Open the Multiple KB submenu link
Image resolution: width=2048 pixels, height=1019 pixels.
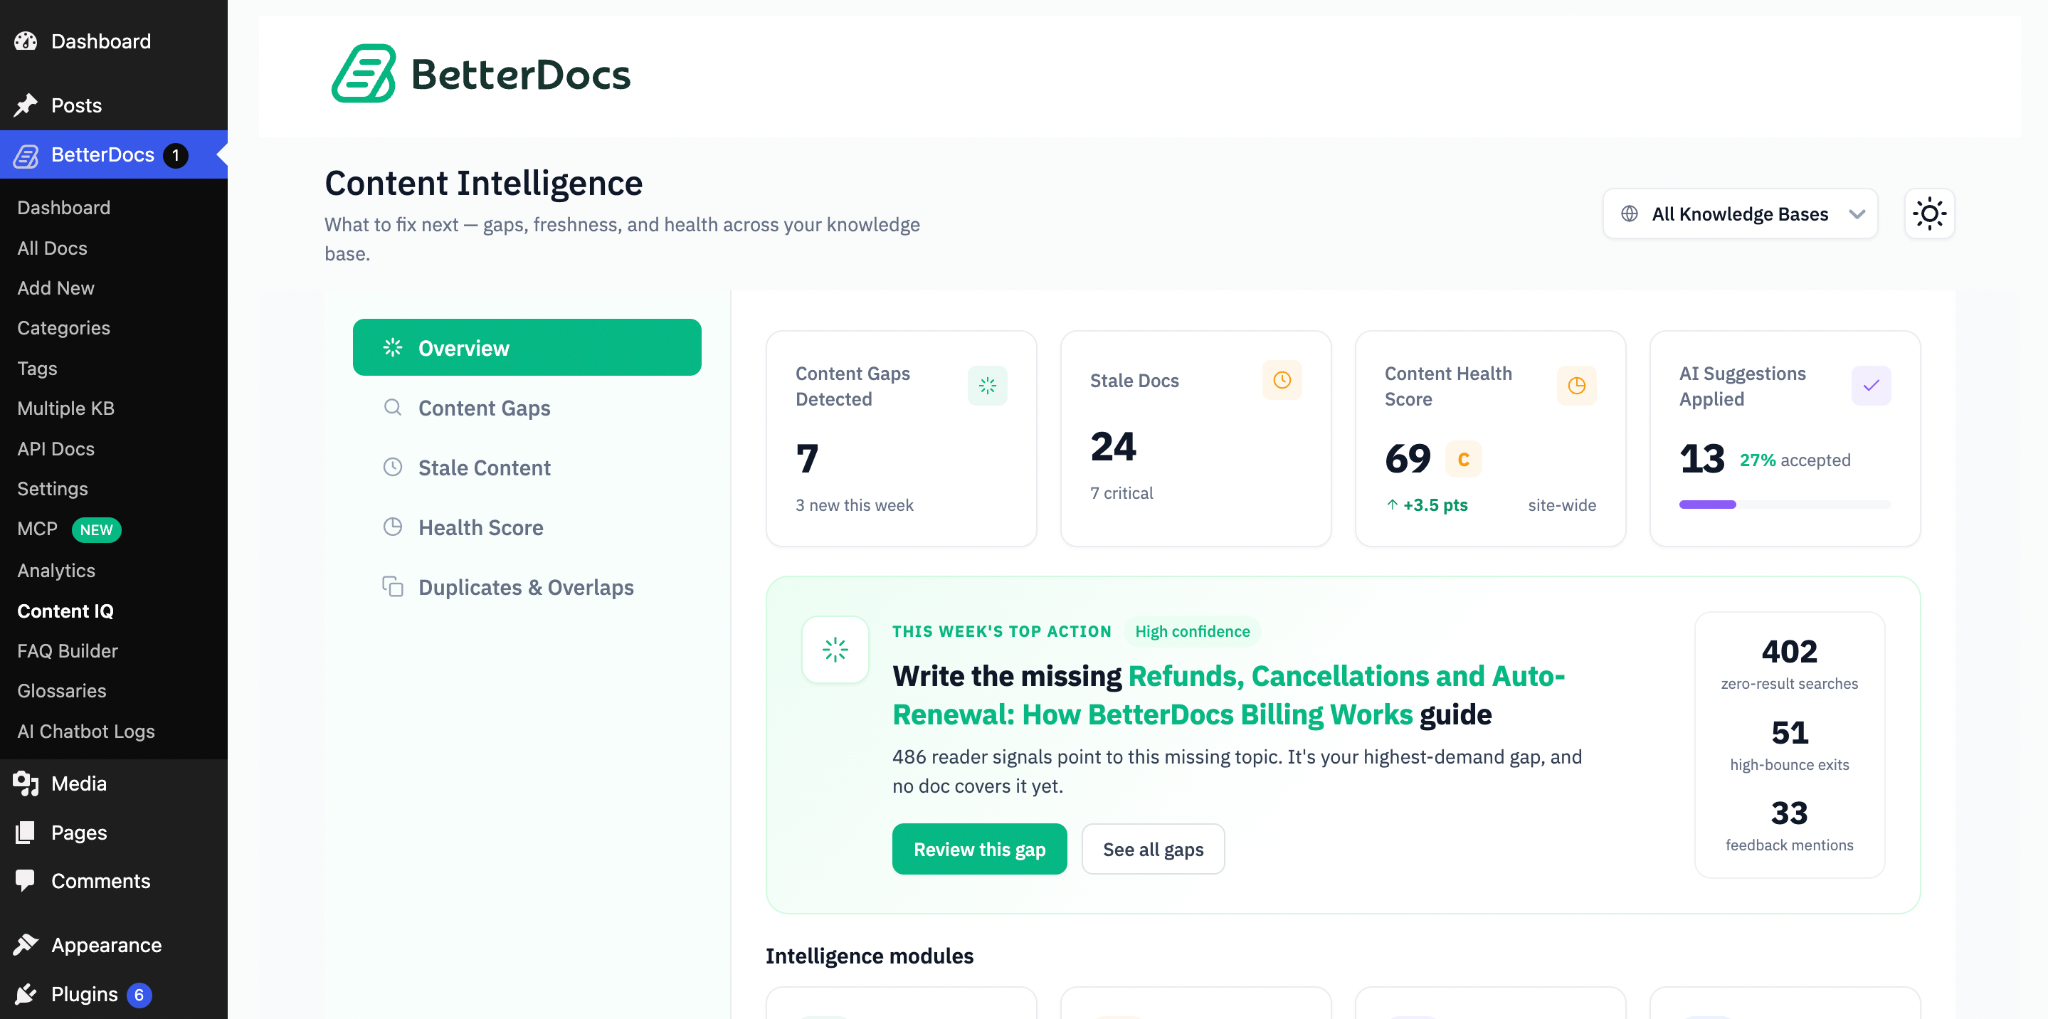pos(66,409)
